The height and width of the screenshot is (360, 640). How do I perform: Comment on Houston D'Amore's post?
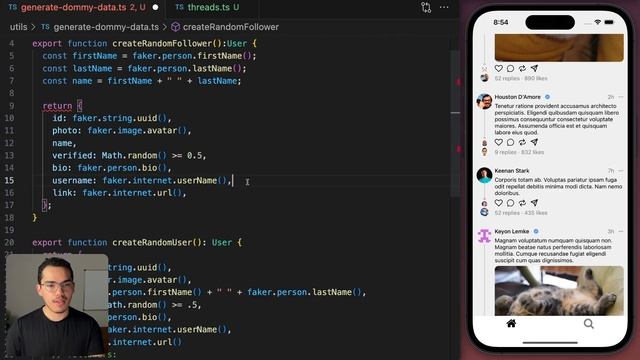point(510,142)
